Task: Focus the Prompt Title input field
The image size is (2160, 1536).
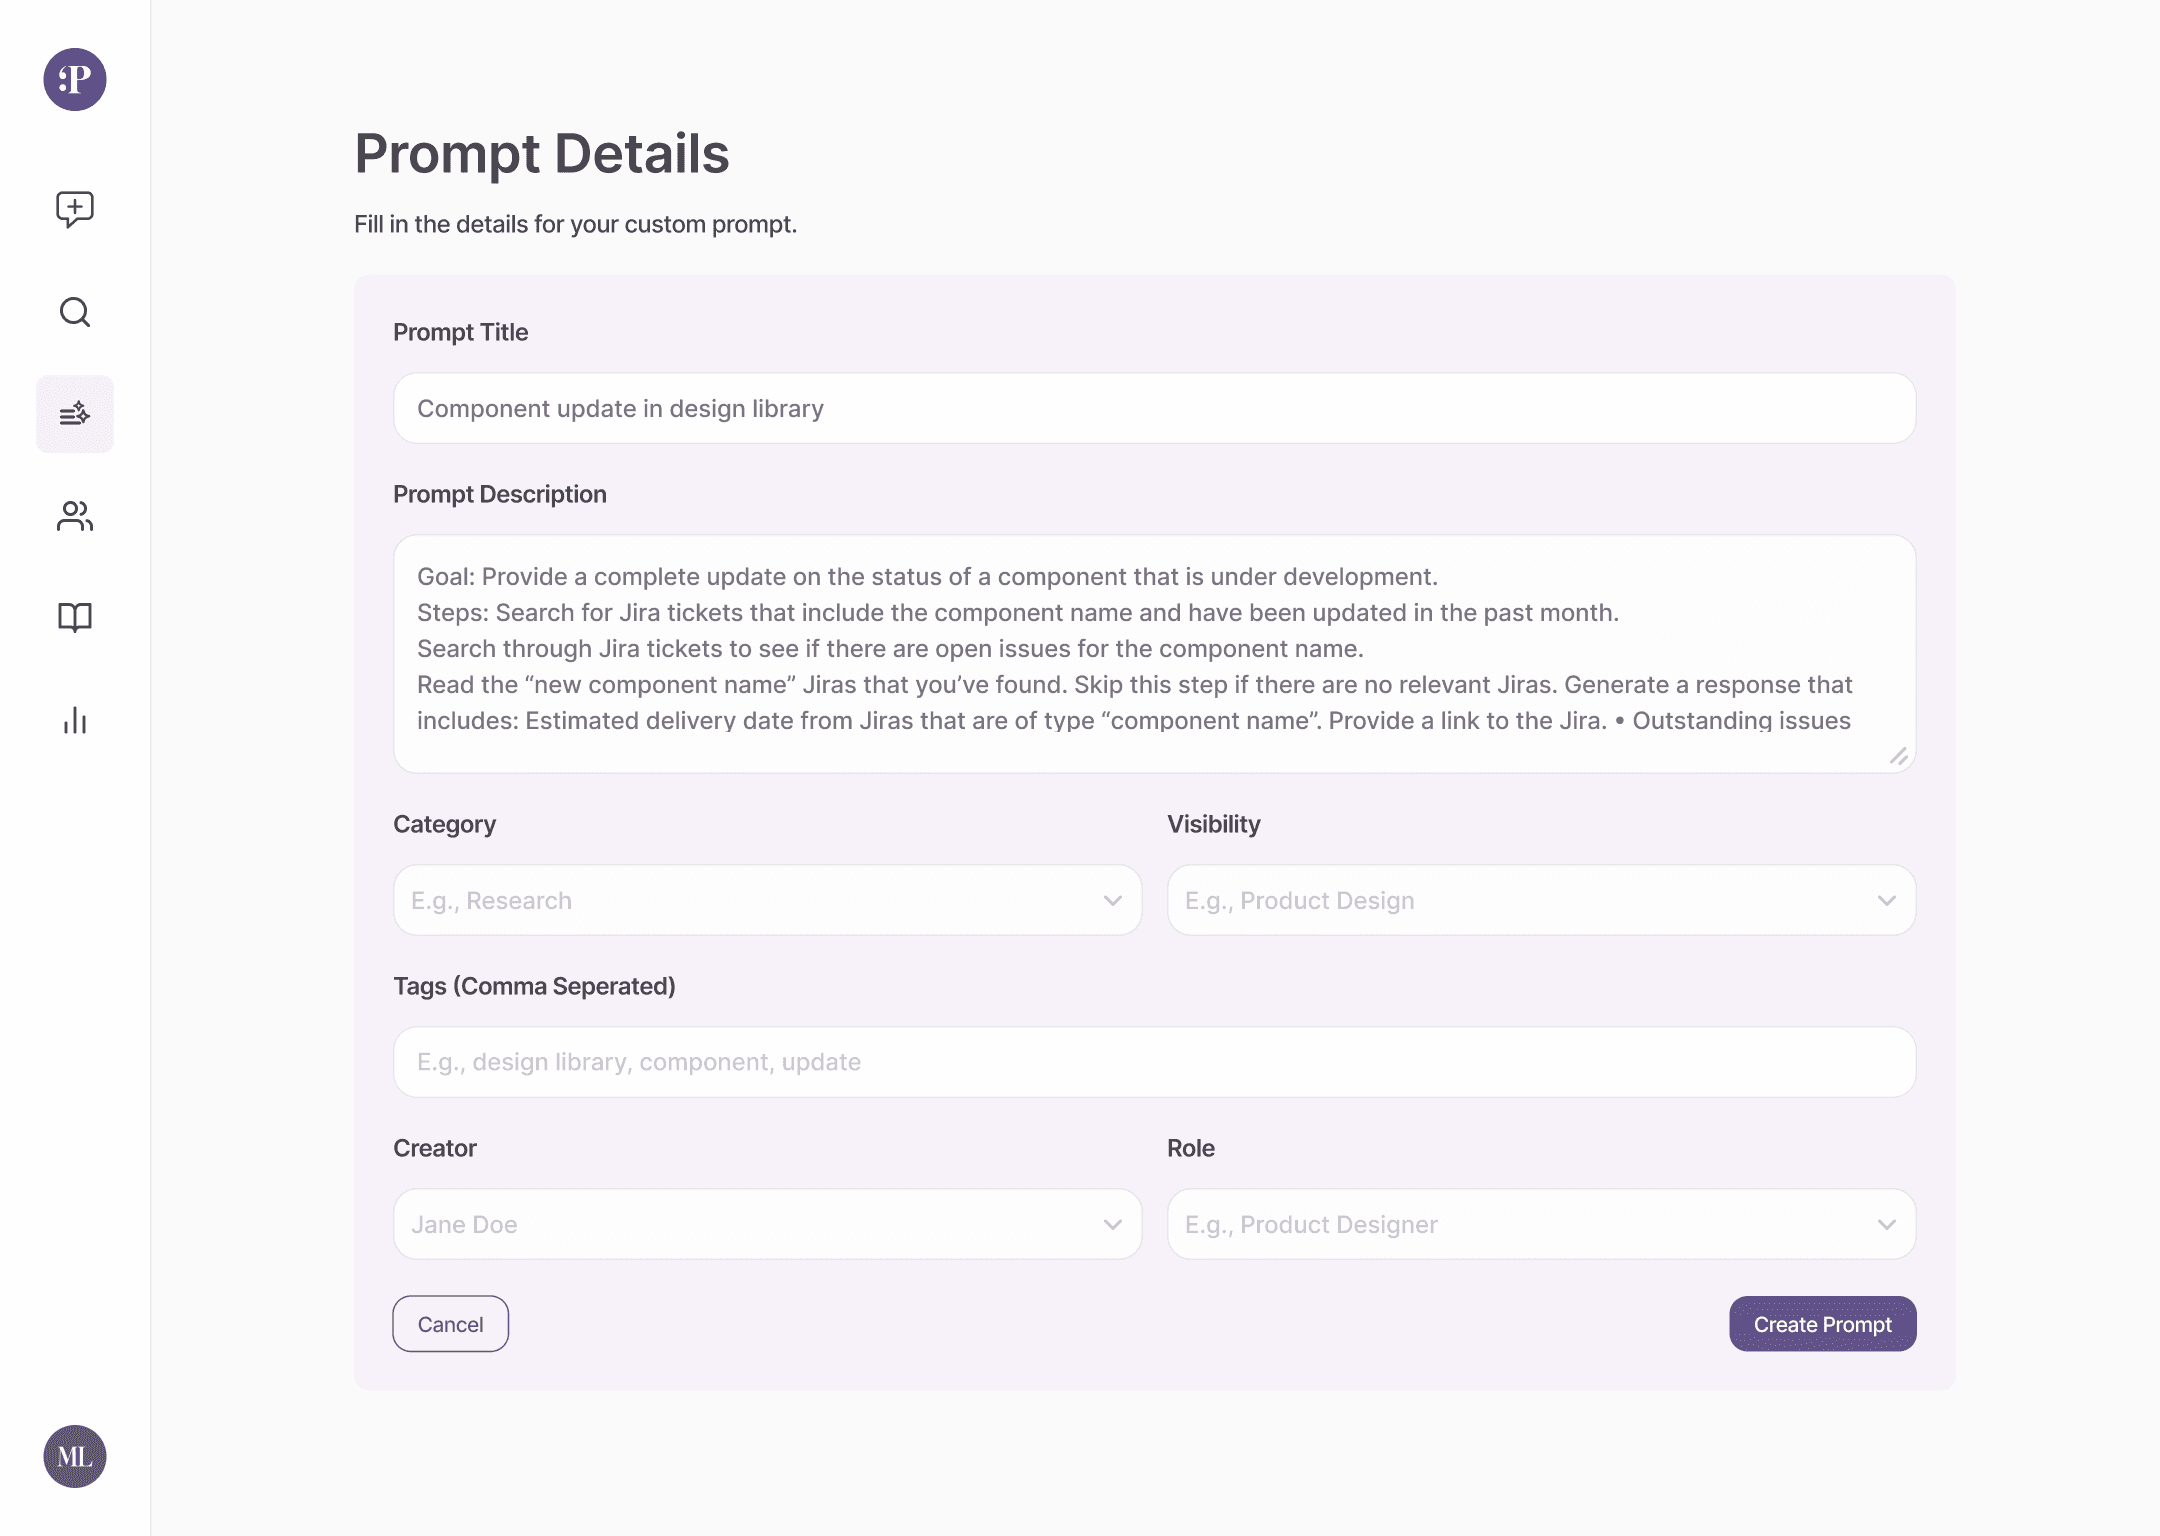Action: [1154, 408]
